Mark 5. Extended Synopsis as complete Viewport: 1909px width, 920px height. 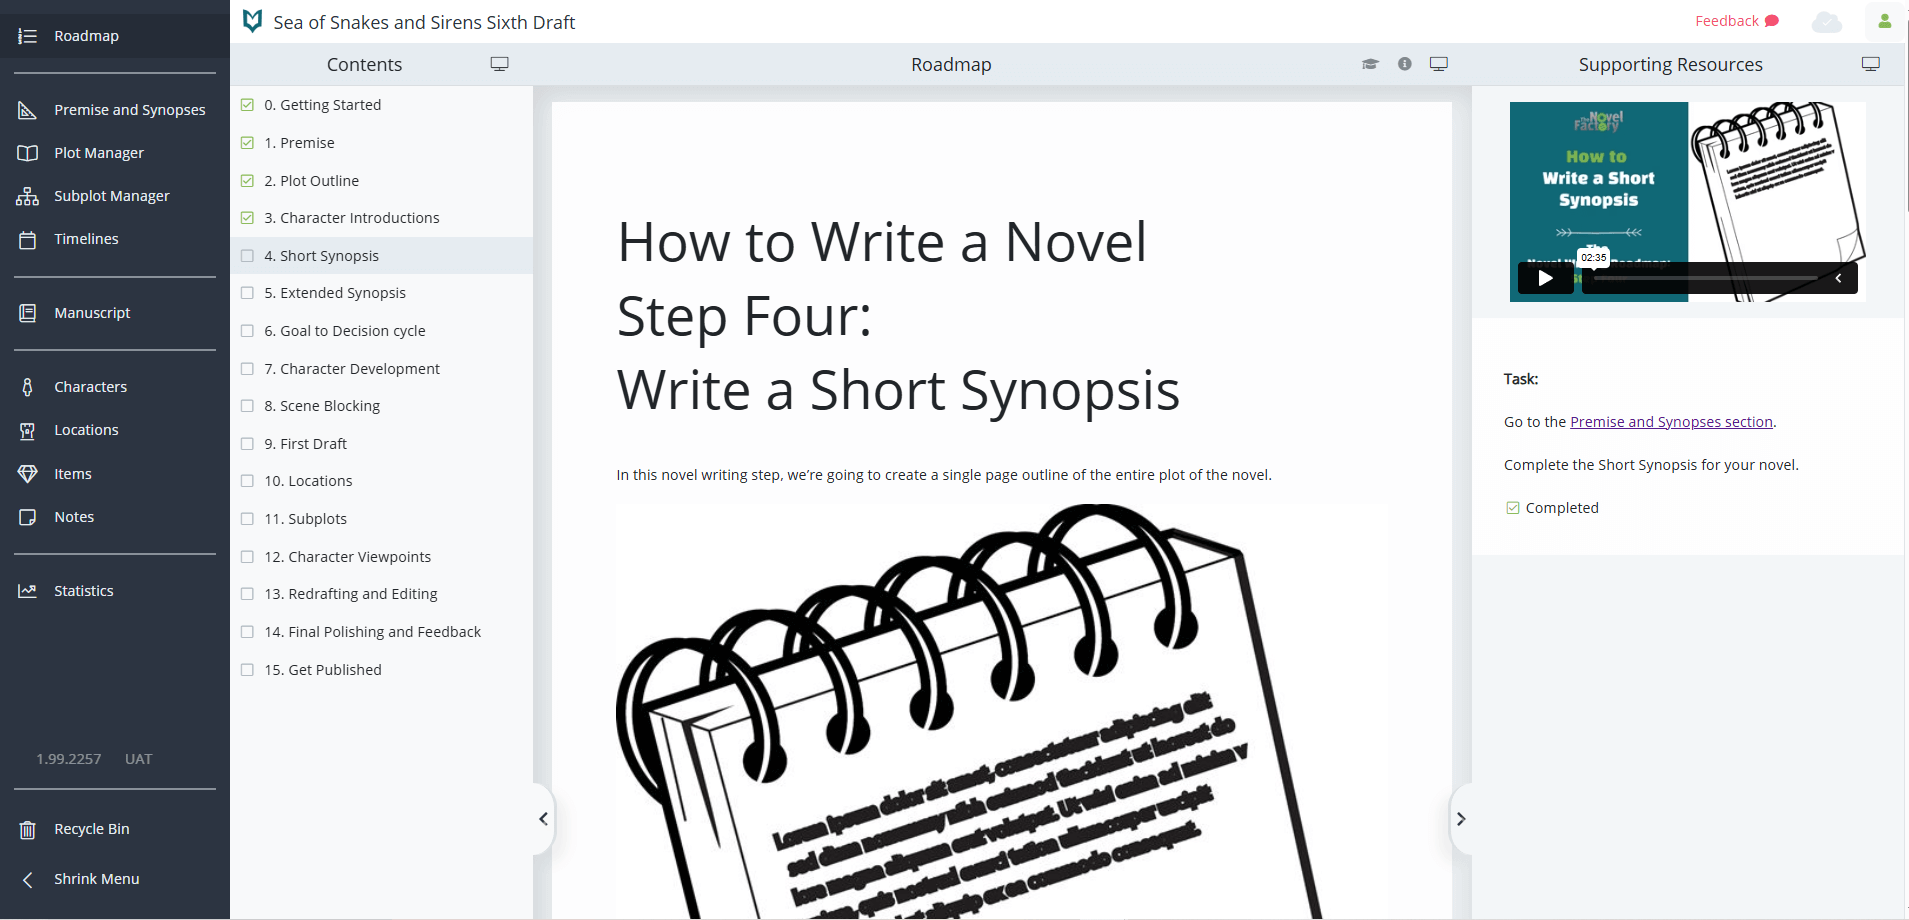point(247,292)
